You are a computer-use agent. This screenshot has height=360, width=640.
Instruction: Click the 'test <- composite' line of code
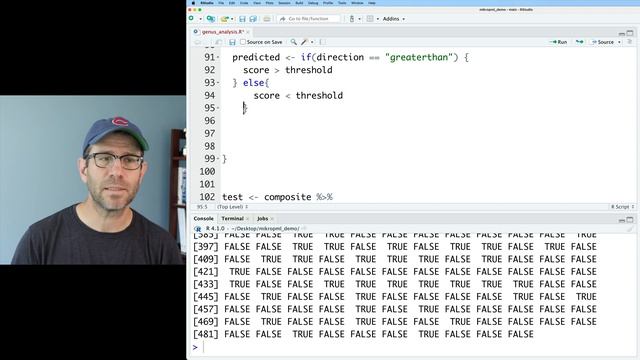click(x=277, y=197)
